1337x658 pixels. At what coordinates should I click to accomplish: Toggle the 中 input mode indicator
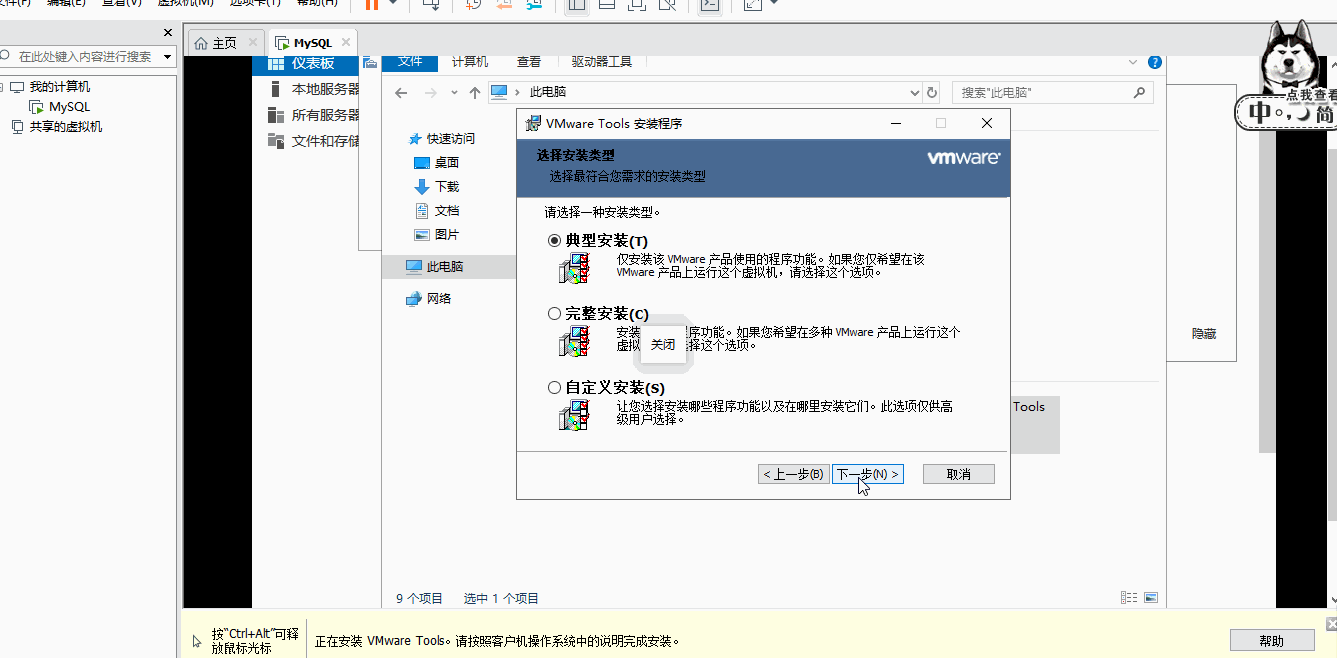1258,113
